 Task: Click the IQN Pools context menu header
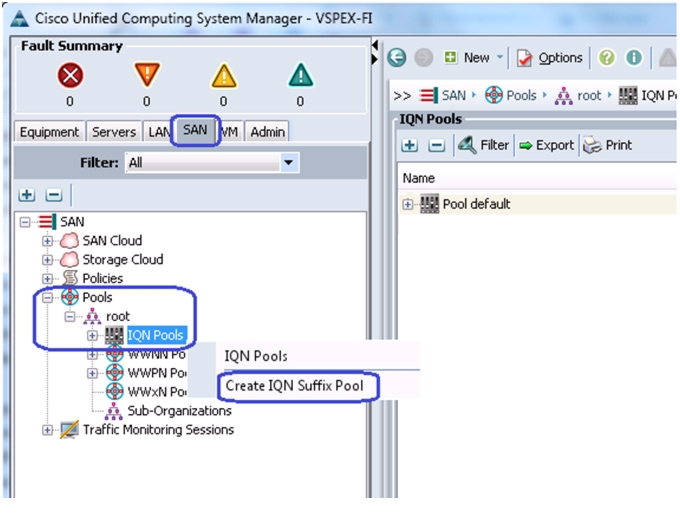[x=256, y=356]
